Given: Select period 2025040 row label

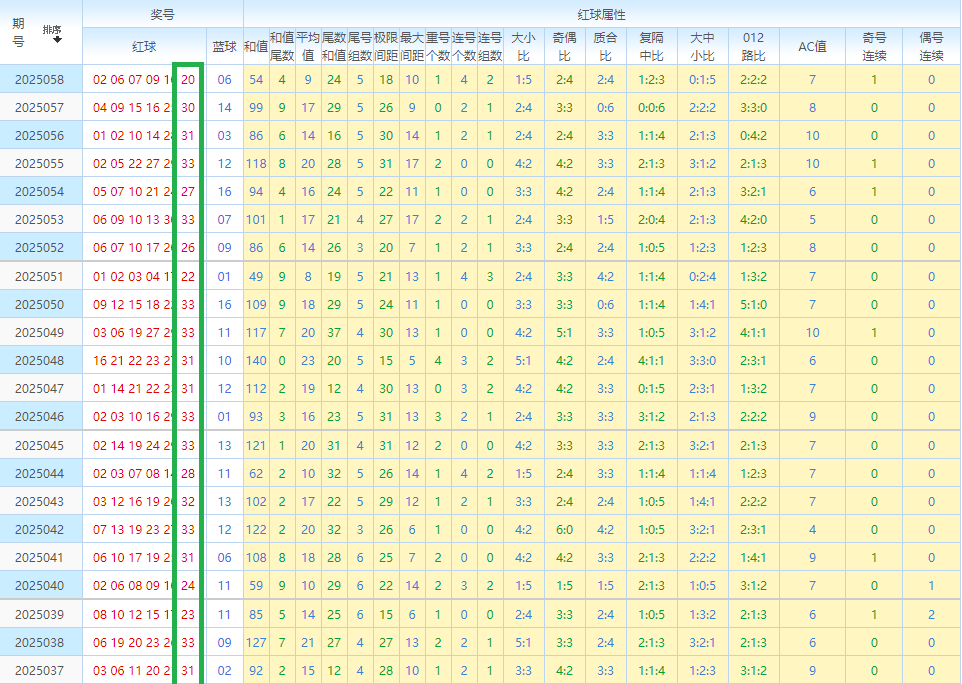Looking at the screenshot, I should (x=39, y=585).
